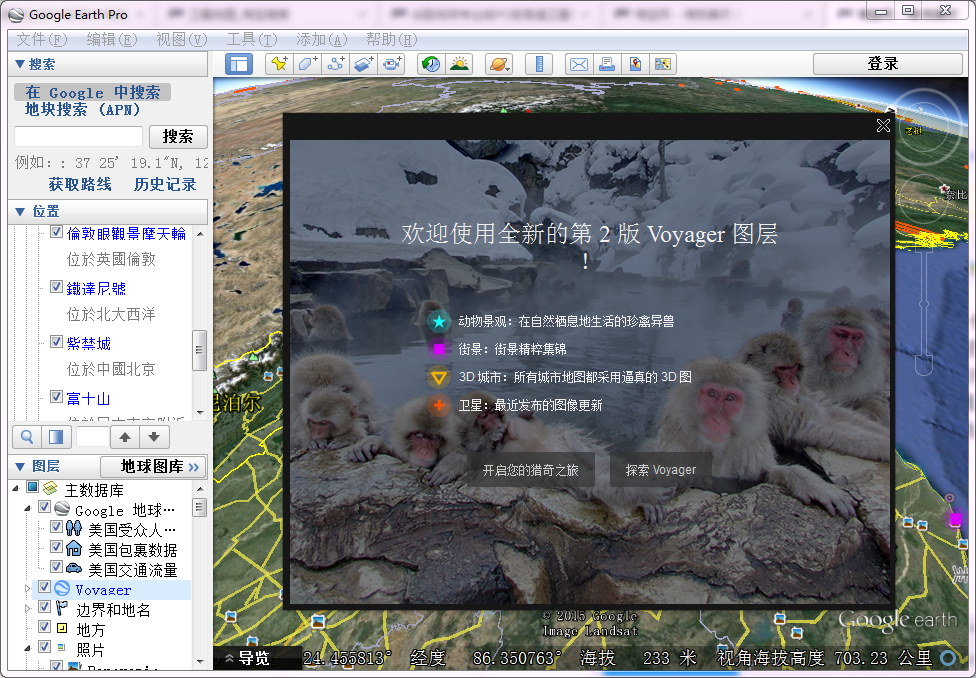
Task: Close the Voyager welcome dialog with X
Action: 883,126
